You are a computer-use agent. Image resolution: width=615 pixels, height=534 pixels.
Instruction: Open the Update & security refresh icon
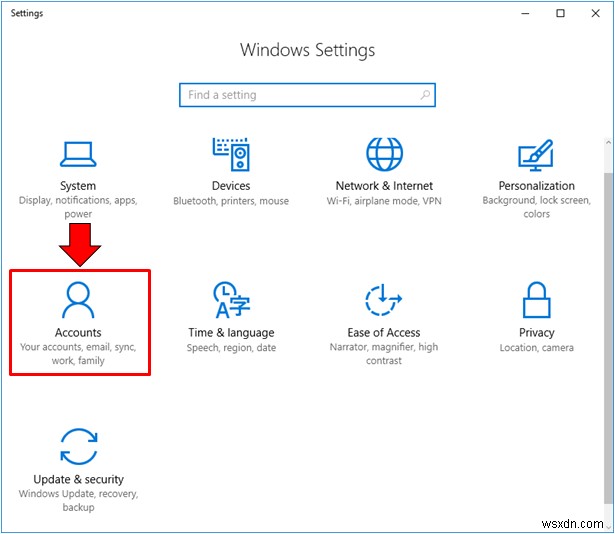(78, 447)
